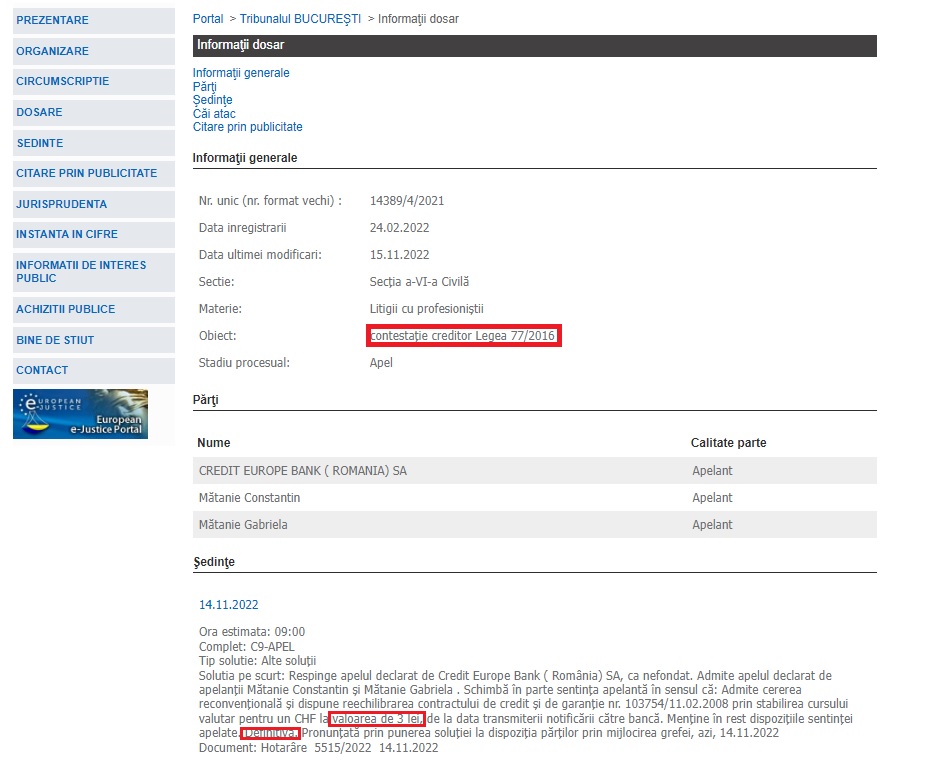The height and width of the screenshot is (767, 934).
Task: Open BINE DE STIUT sidebar item
Action: pos(94,341)
